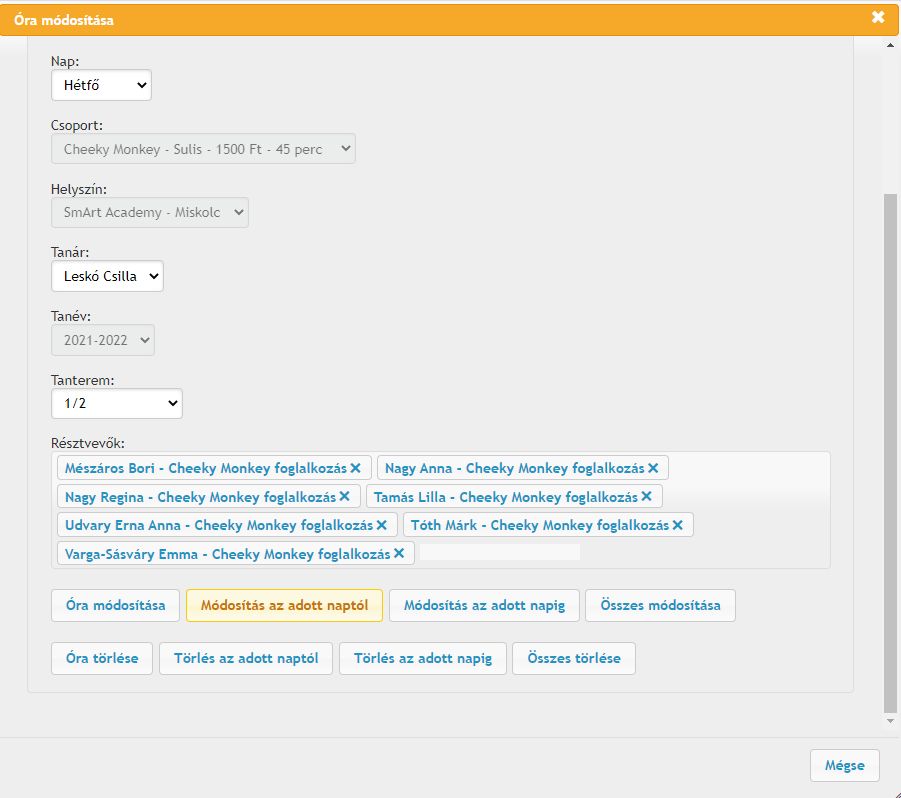Close the Óra módosítása dialog
The width and height of the screenshot is (901, 798).
(x=878, y=17)
